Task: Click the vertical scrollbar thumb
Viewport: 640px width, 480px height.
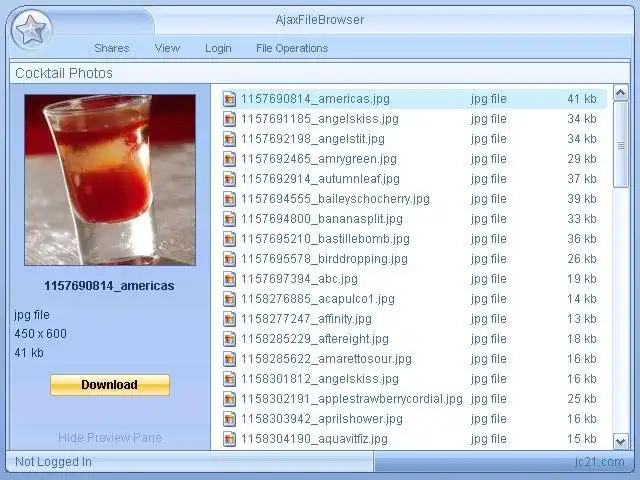Action: [621, 145]
